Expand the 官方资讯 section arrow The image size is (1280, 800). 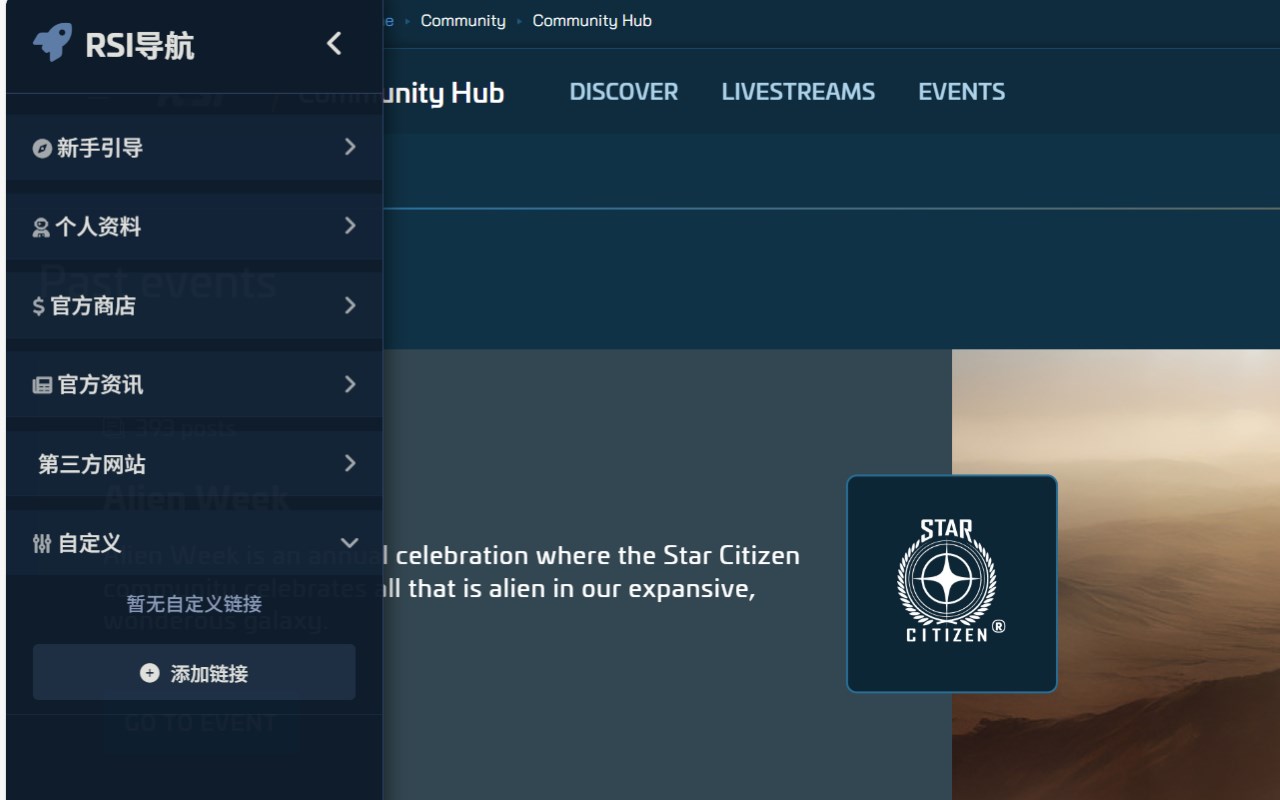pyautogui.click(x=349, y=384)
